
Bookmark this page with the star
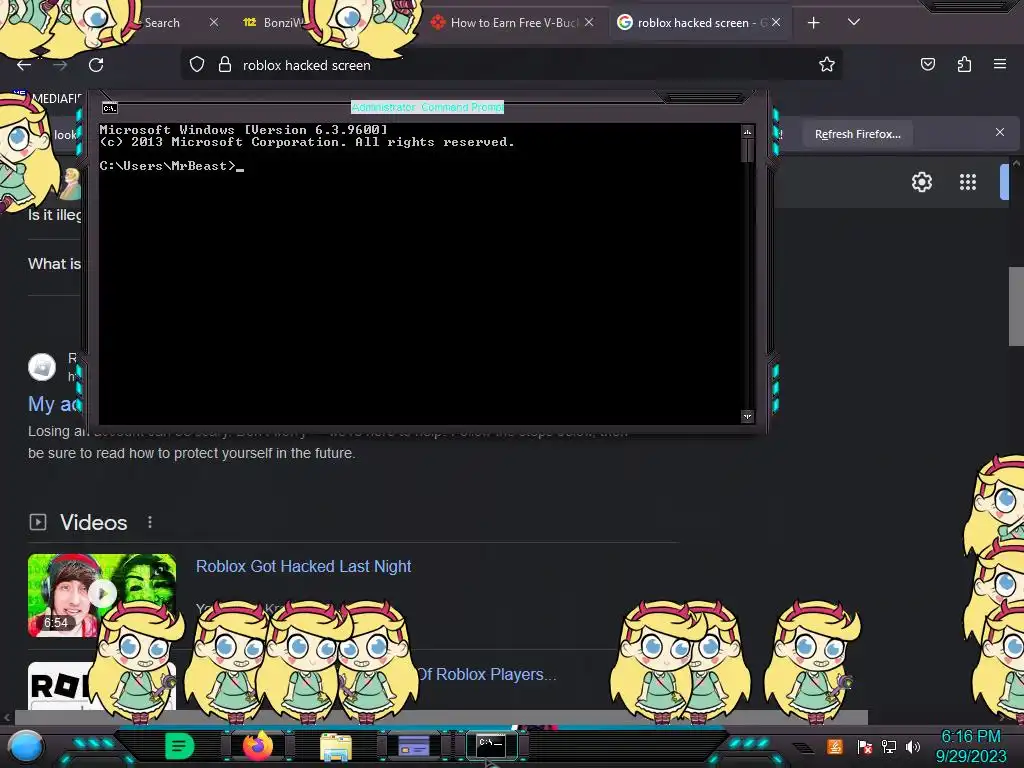(827, 64)
